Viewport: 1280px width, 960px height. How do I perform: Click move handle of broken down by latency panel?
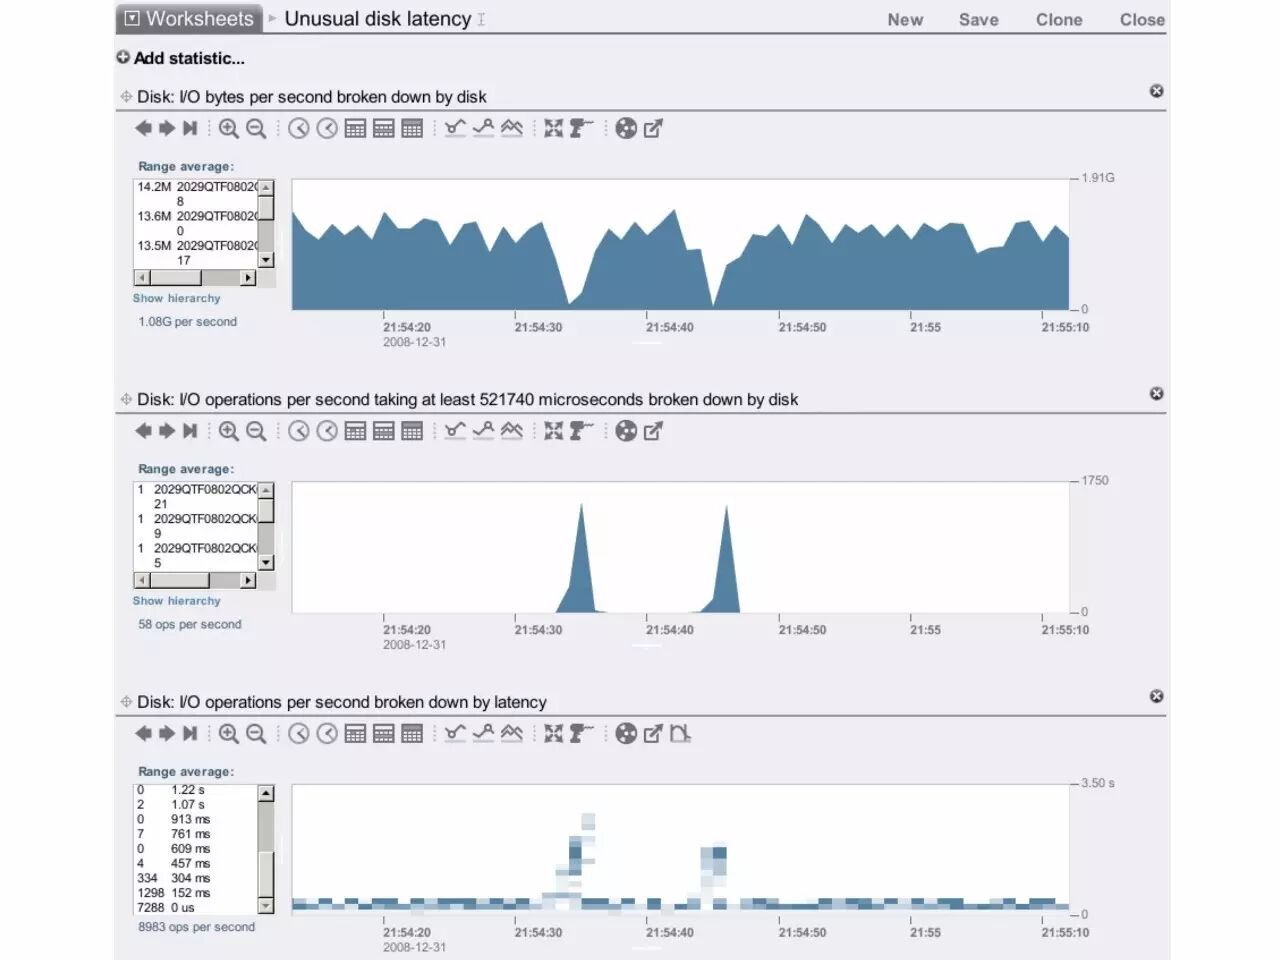point(126,702)
